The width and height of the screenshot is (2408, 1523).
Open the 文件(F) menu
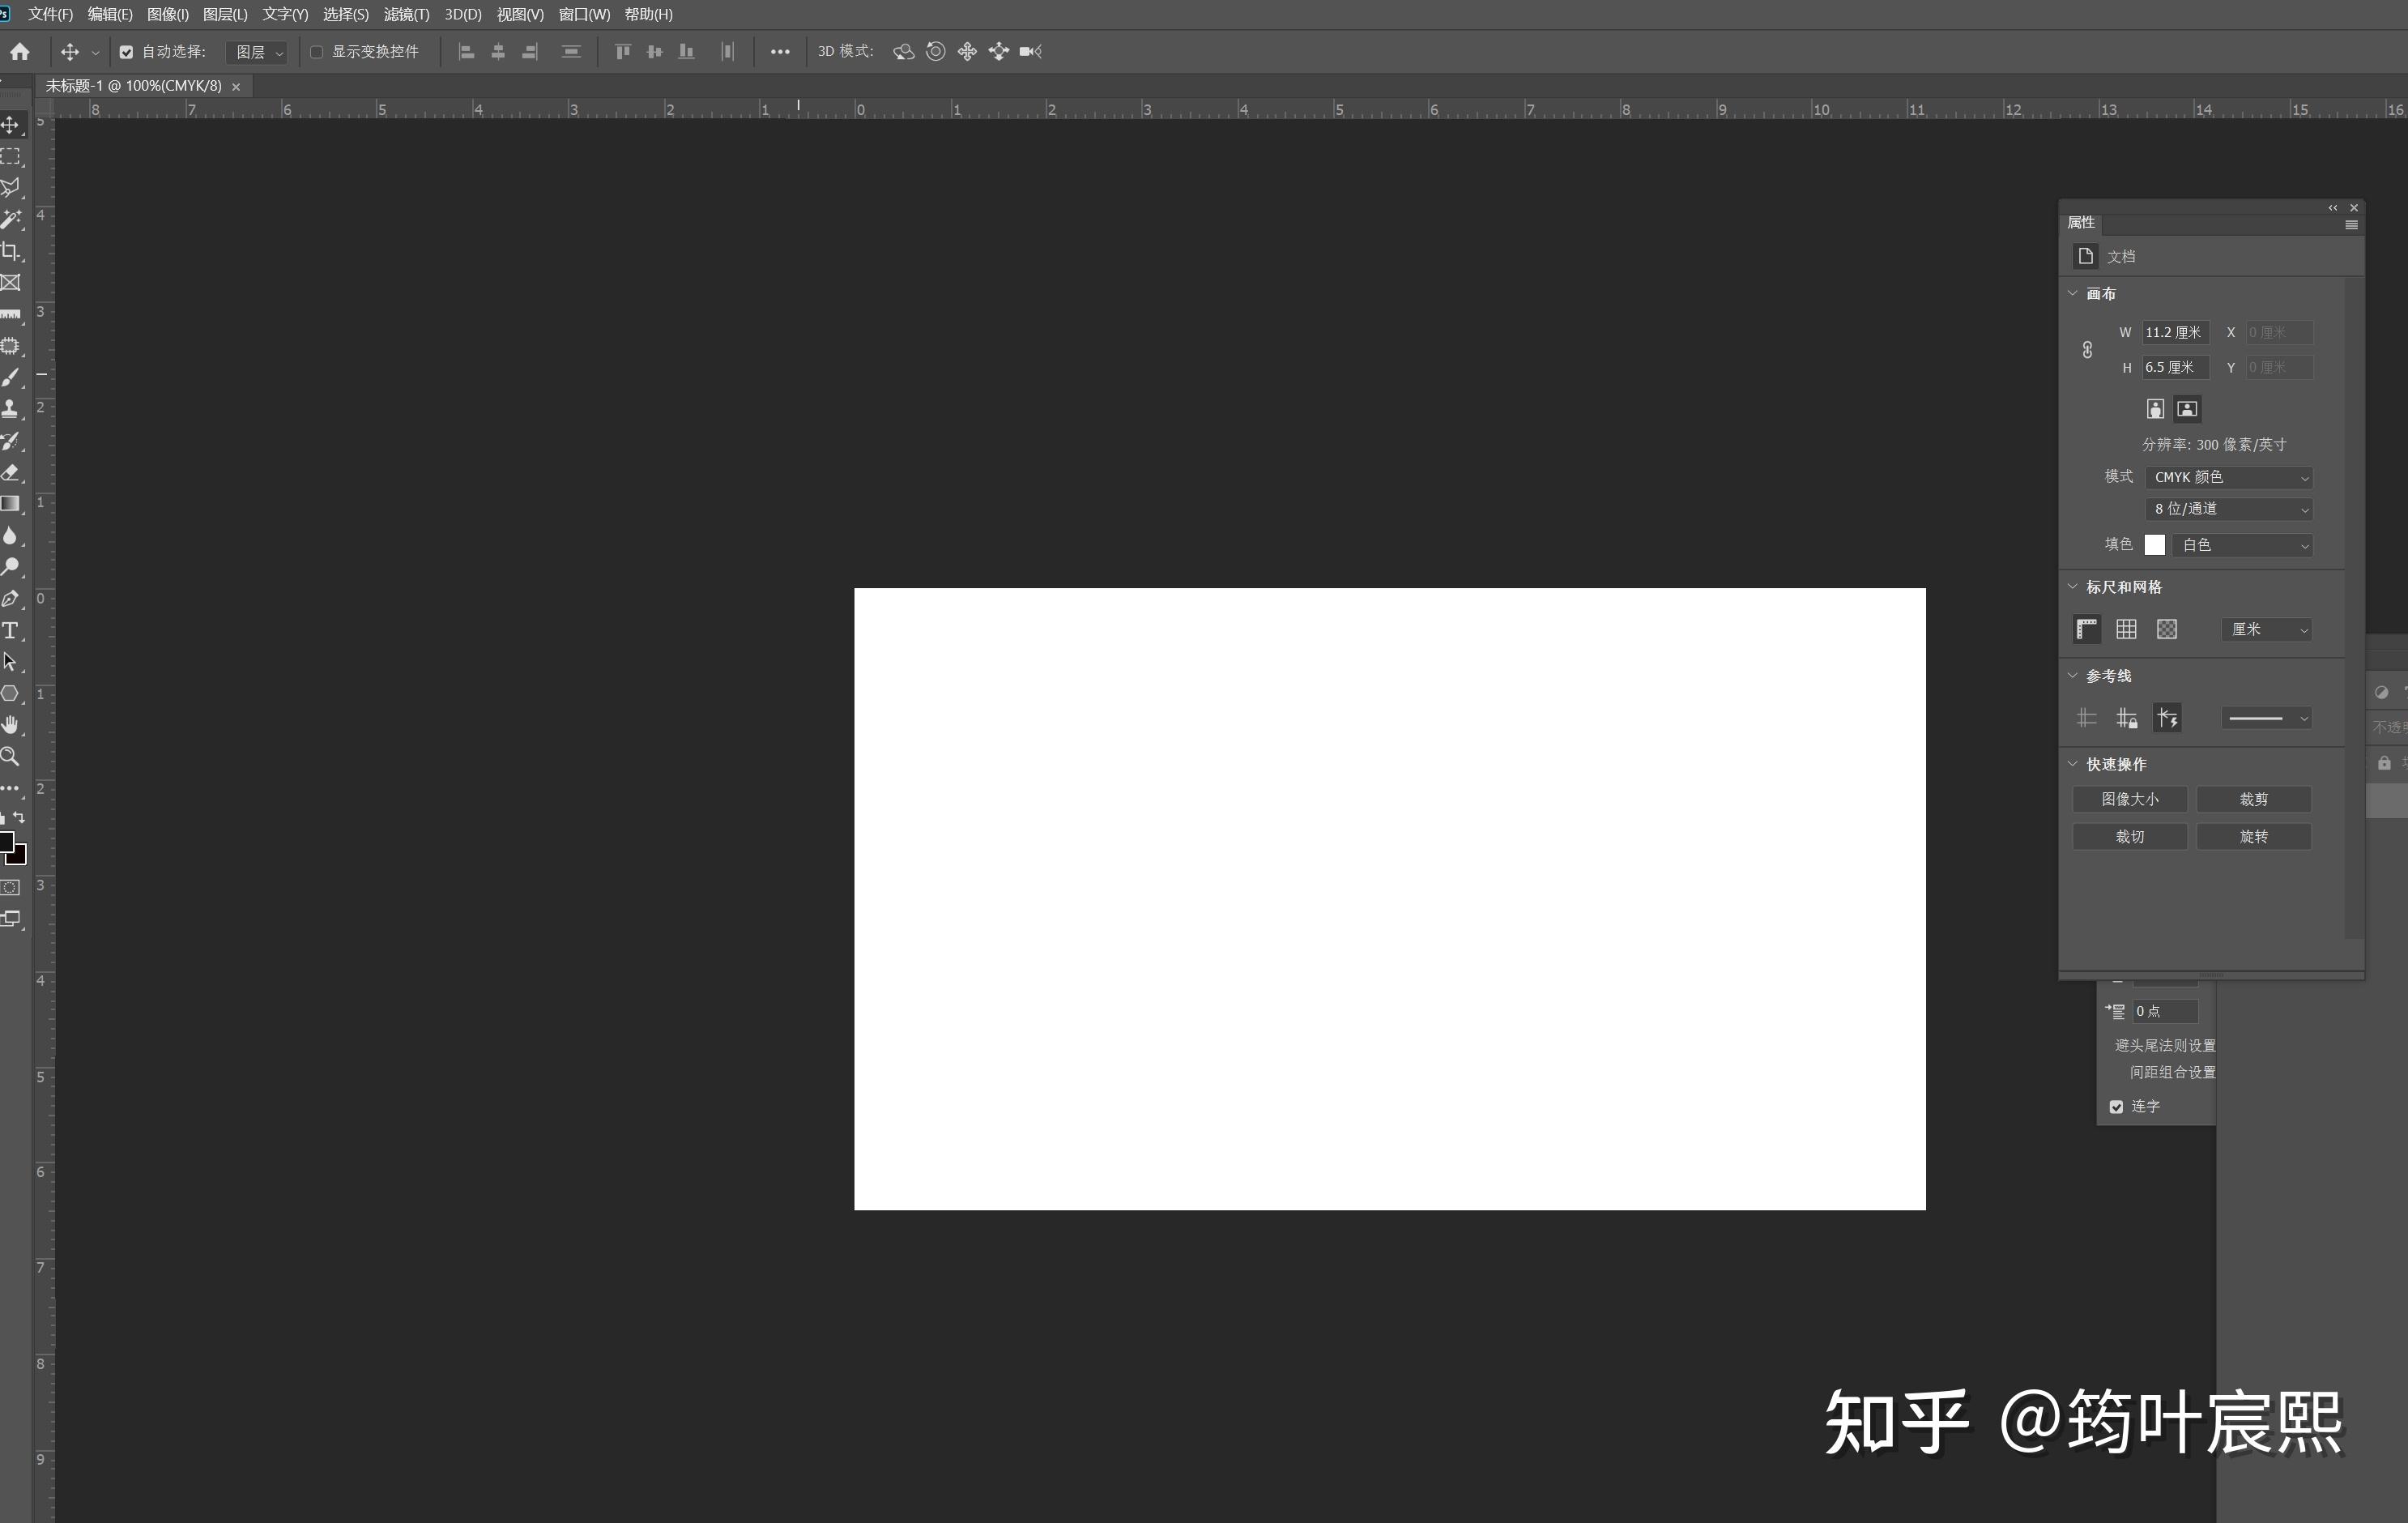[50, 14]
